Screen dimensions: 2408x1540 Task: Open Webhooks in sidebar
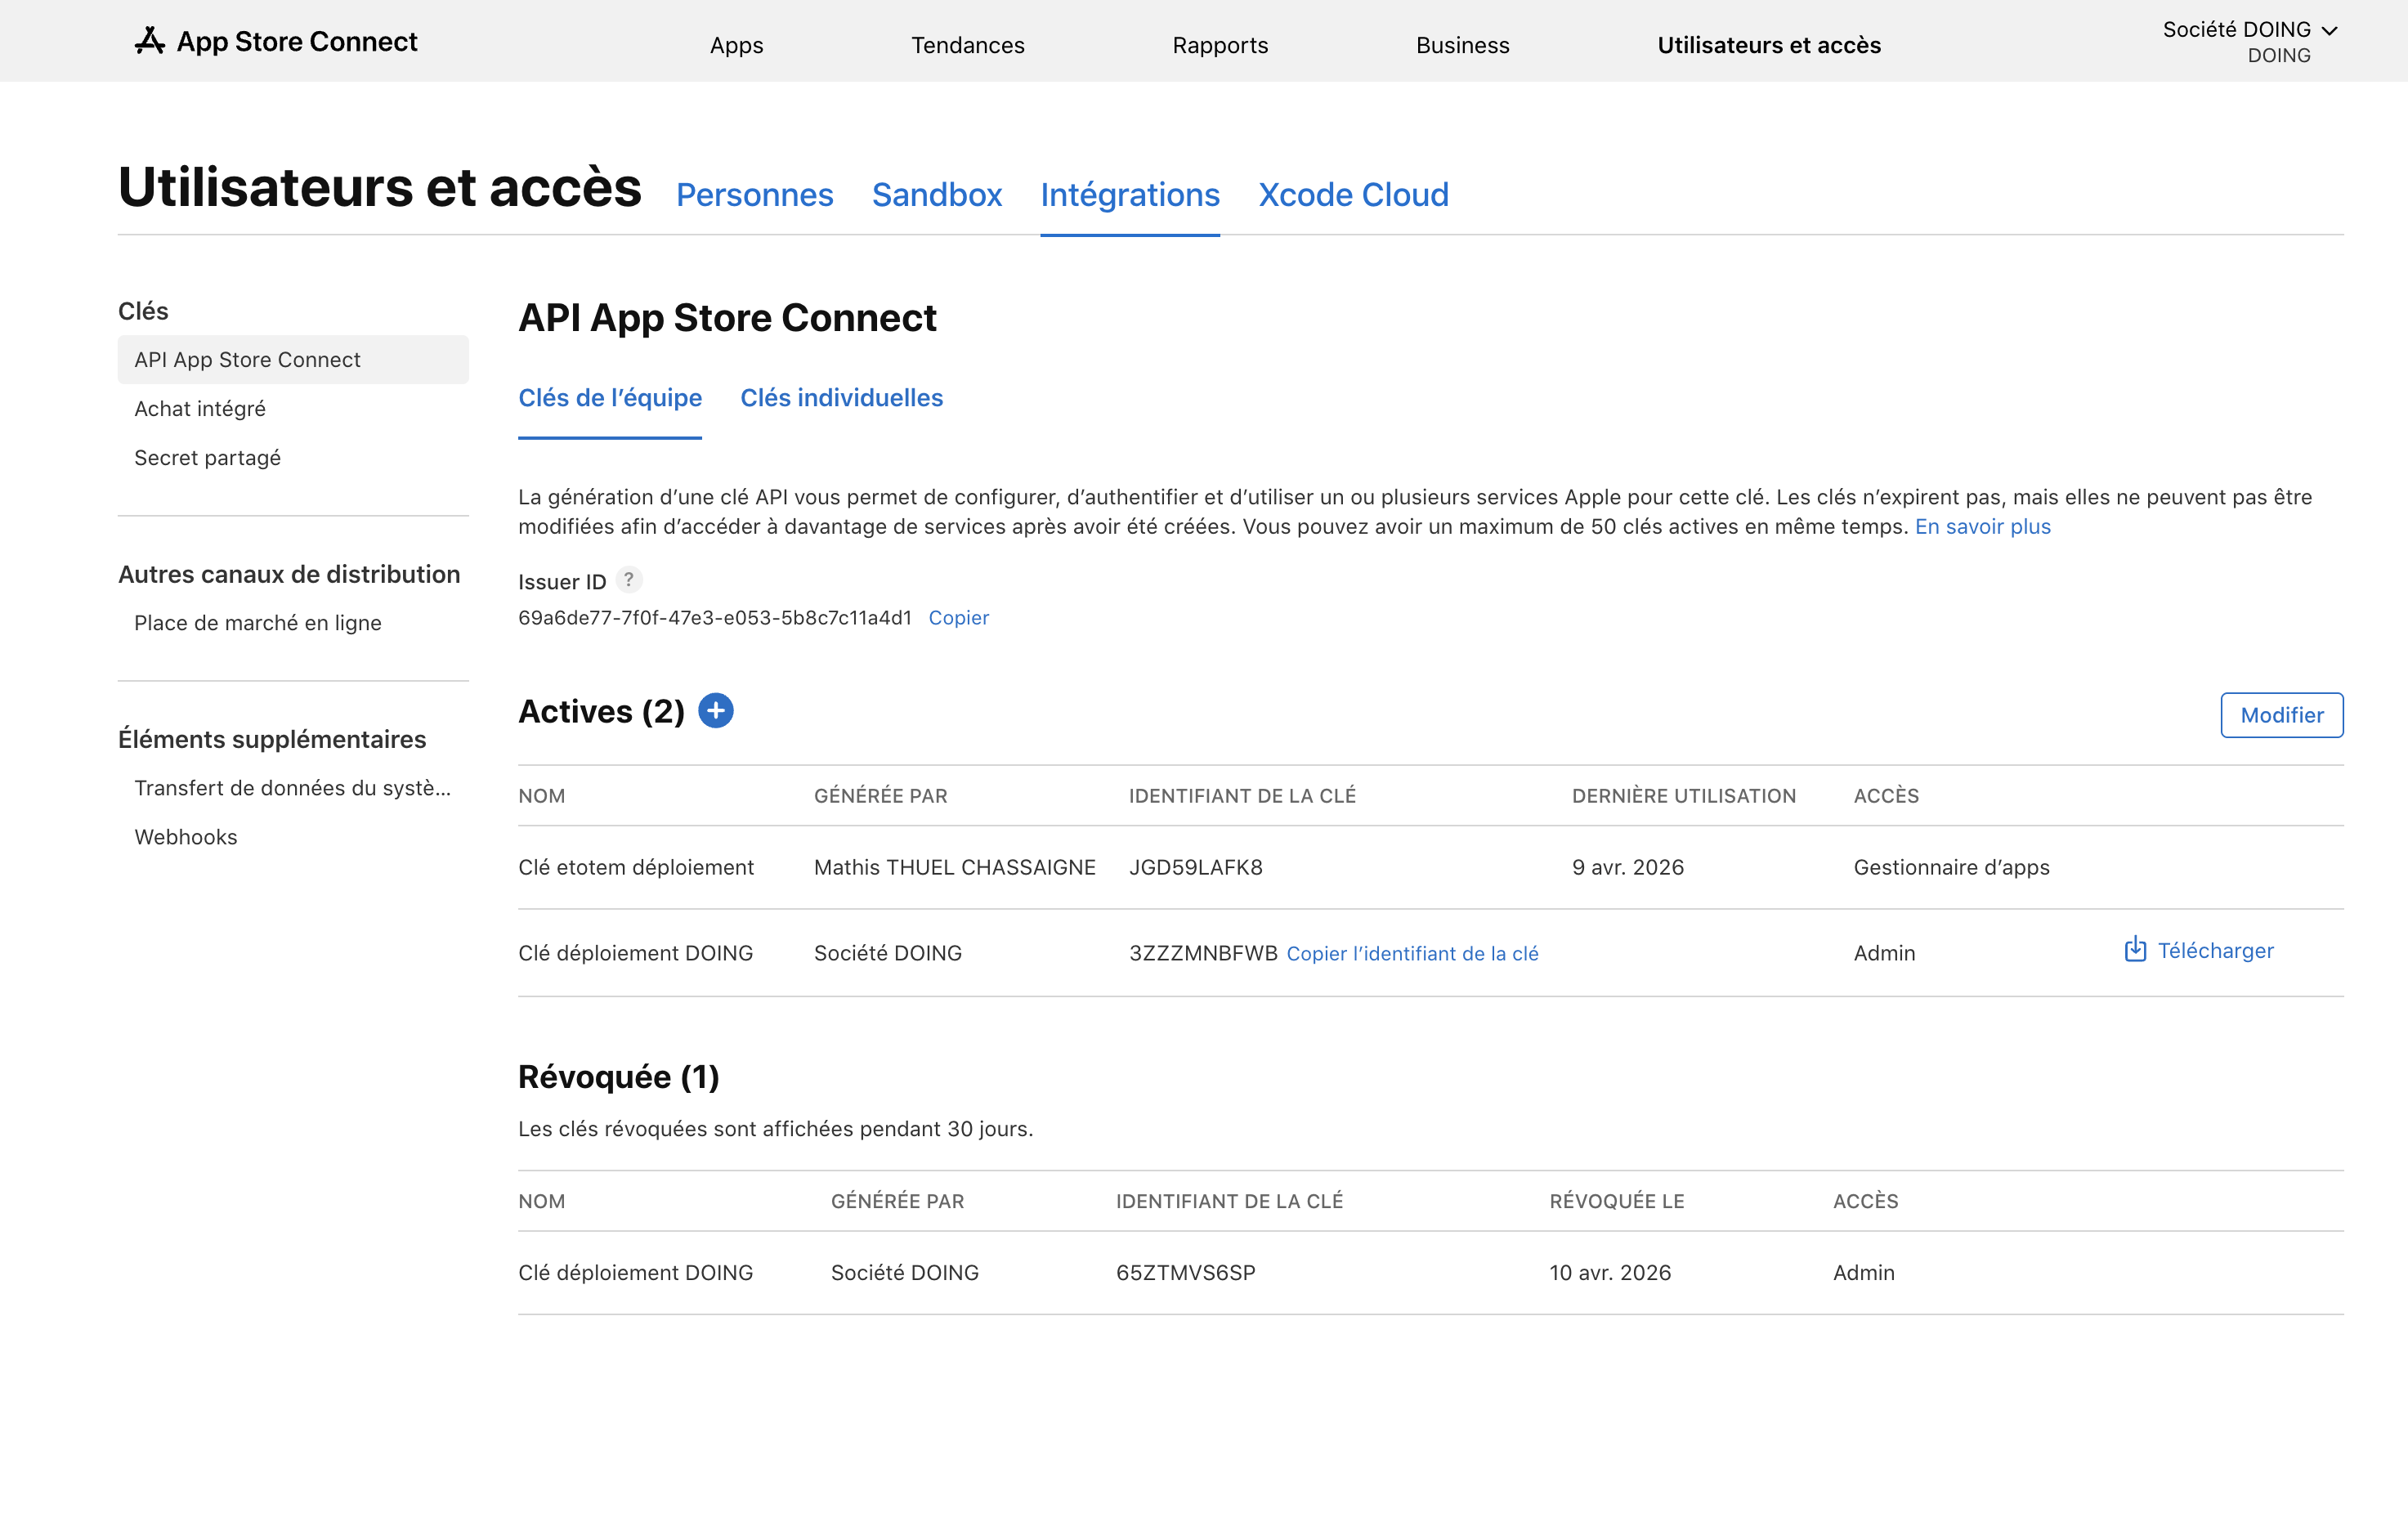186,837
